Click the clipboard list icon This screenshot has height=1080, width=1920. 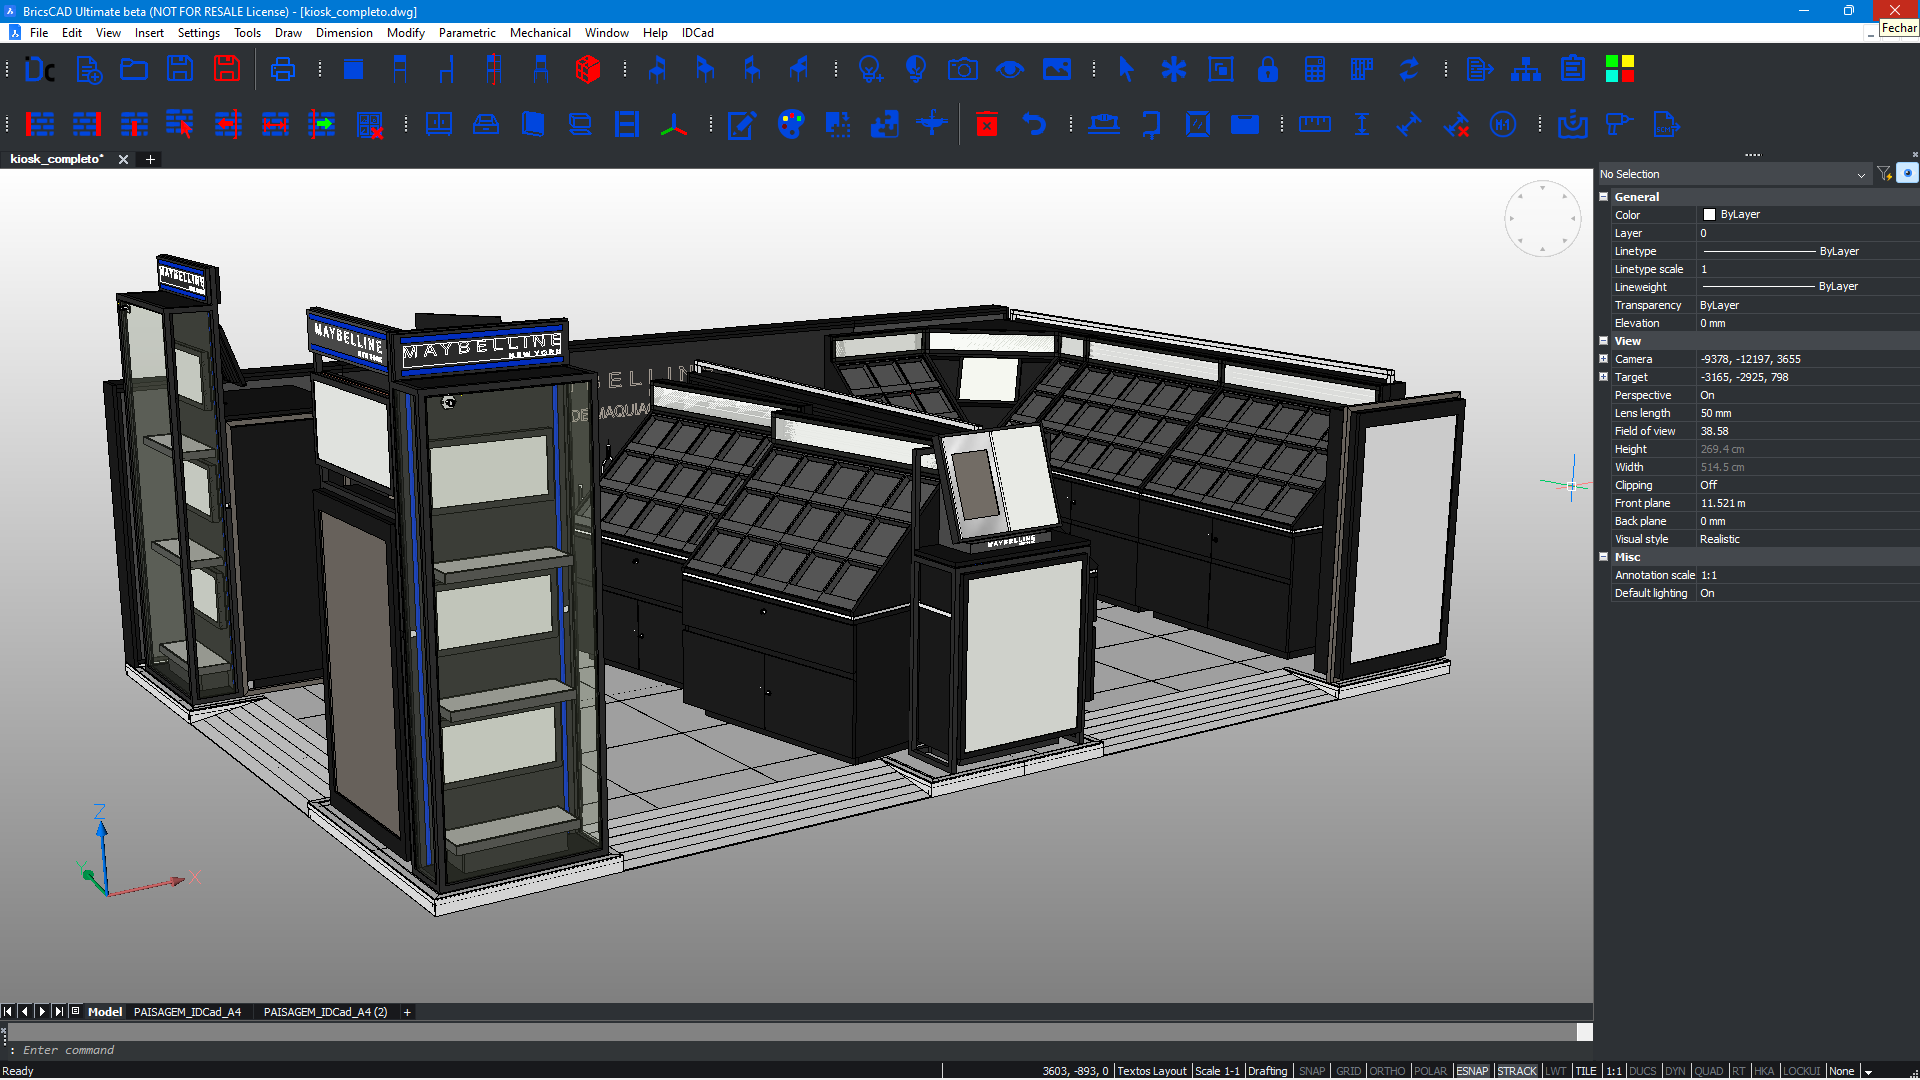tap(1573, 69)
